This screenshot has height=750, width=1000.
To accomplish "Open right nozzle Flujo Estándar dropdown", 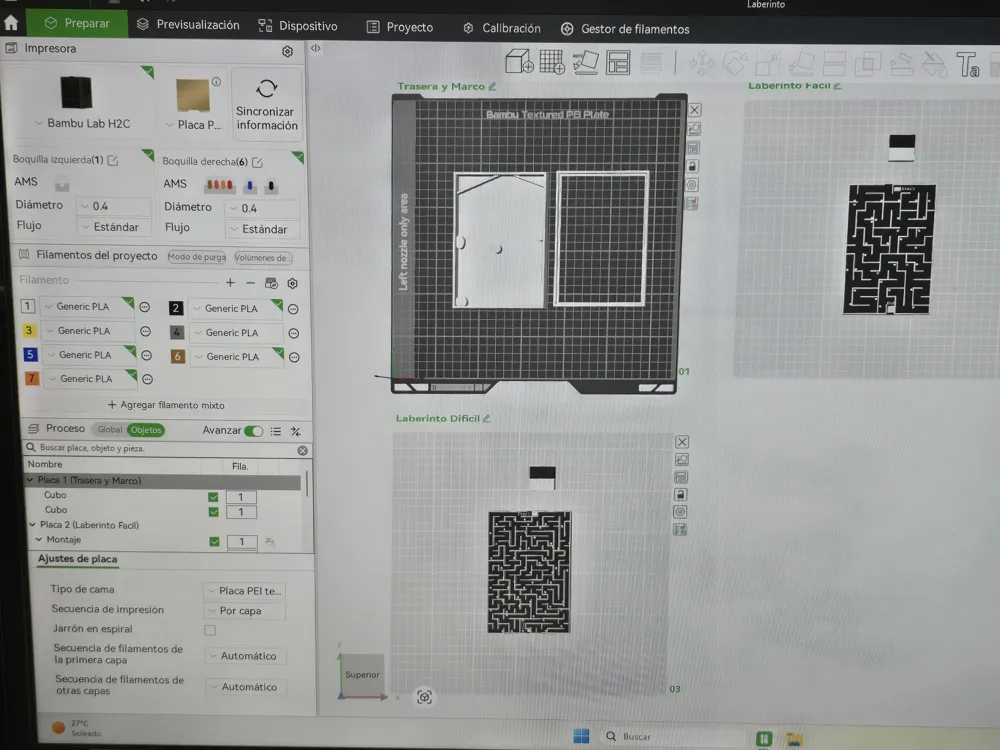I will (262, 229).
